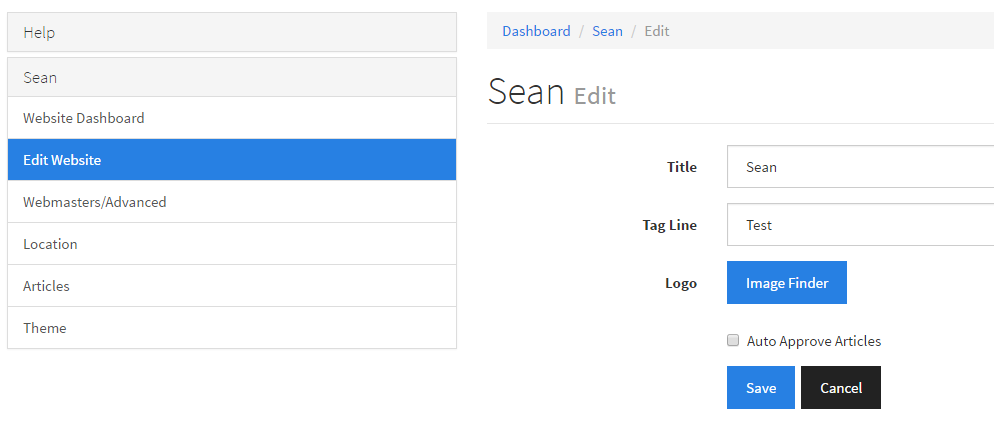Open the Help panel in the sidebar

click(231, 32)
